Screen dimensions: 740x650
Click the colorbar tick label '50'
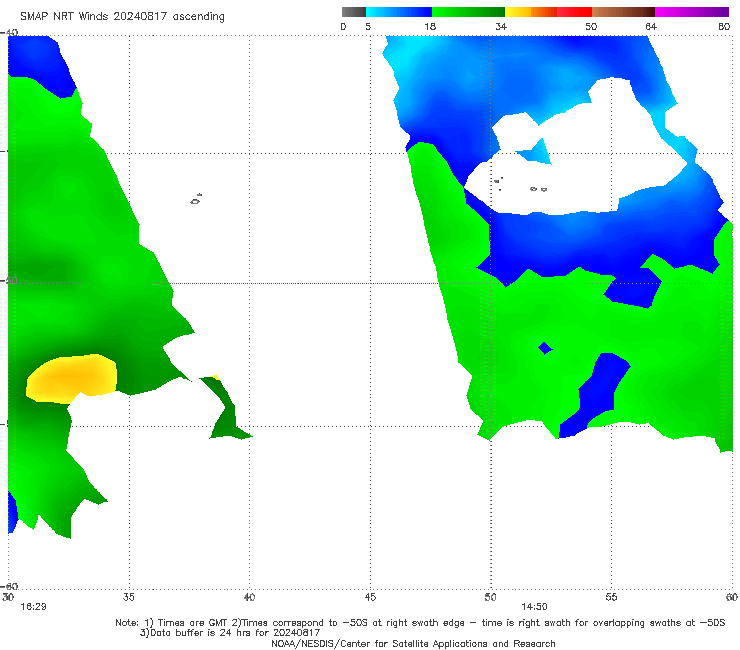click(x=591, y=26)
